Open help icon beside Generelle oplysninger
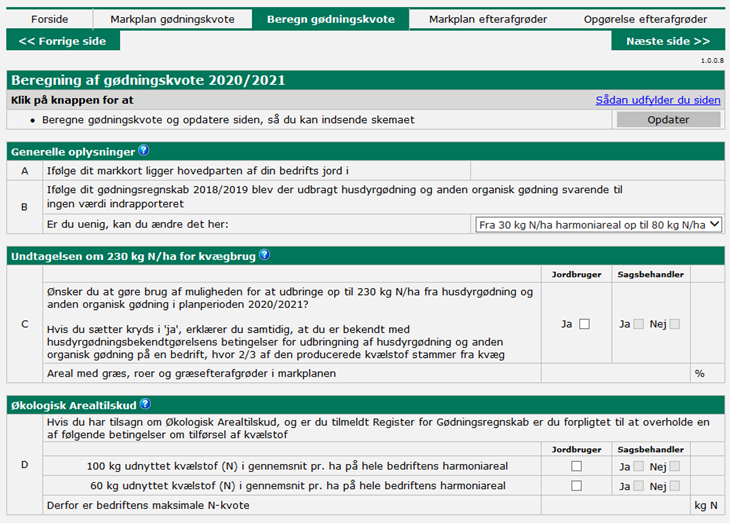This screenshot has height=523, width=730. [x=144, y=151]
